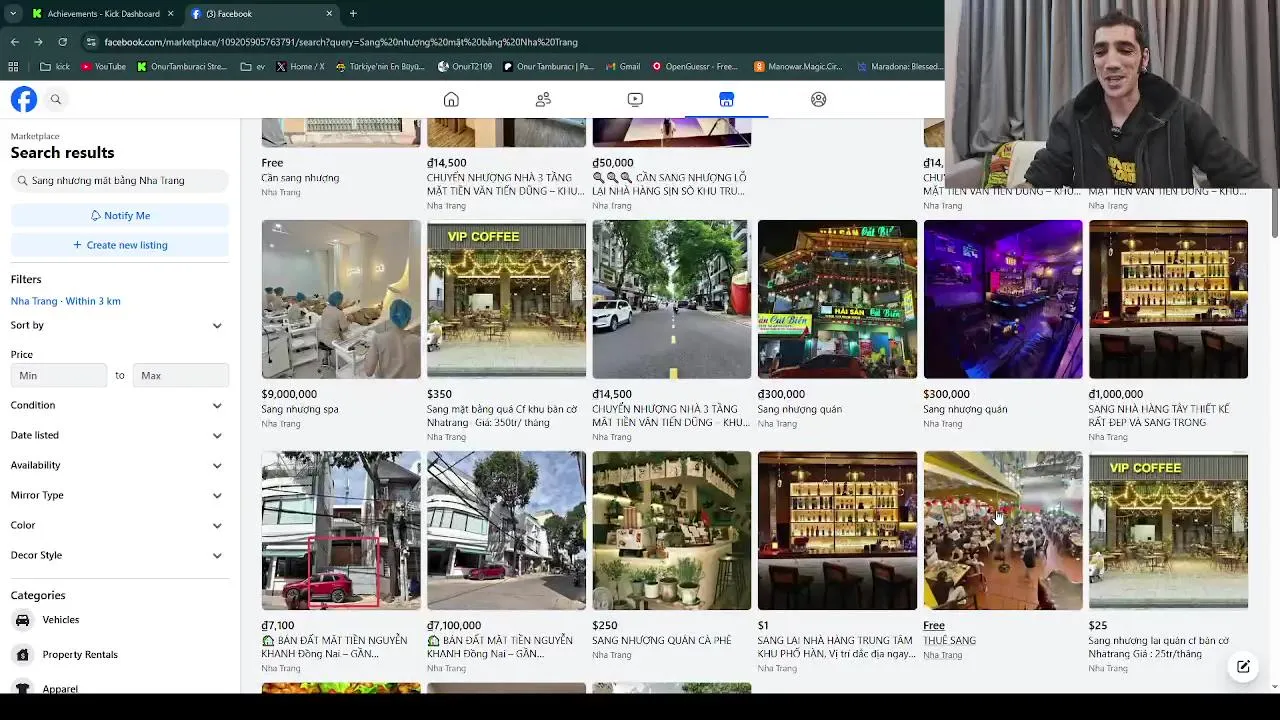This screenshot has height=720, width=1280.
Task: Click the browser back arrow
Action: [x=14, y=42]
